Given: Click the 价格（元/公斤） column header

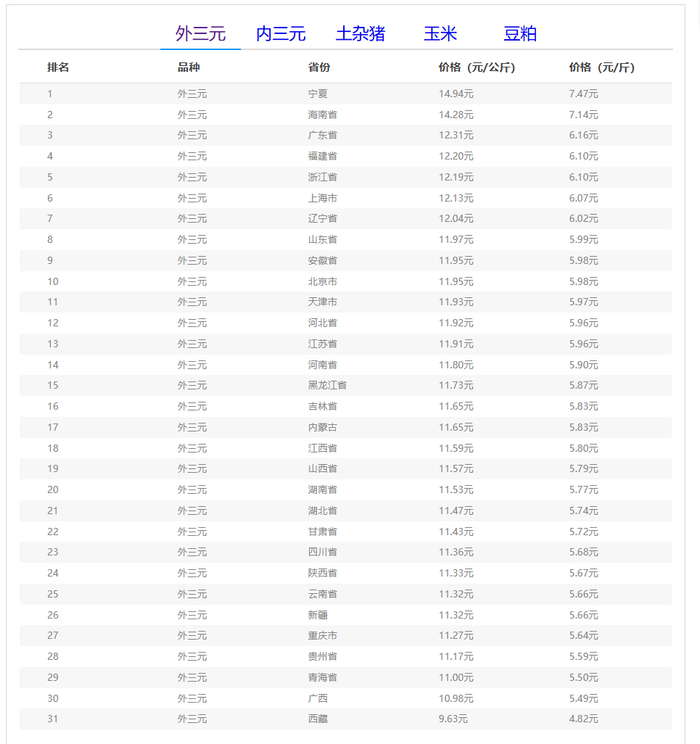Looking at the screenshot, I should point(476,67).
